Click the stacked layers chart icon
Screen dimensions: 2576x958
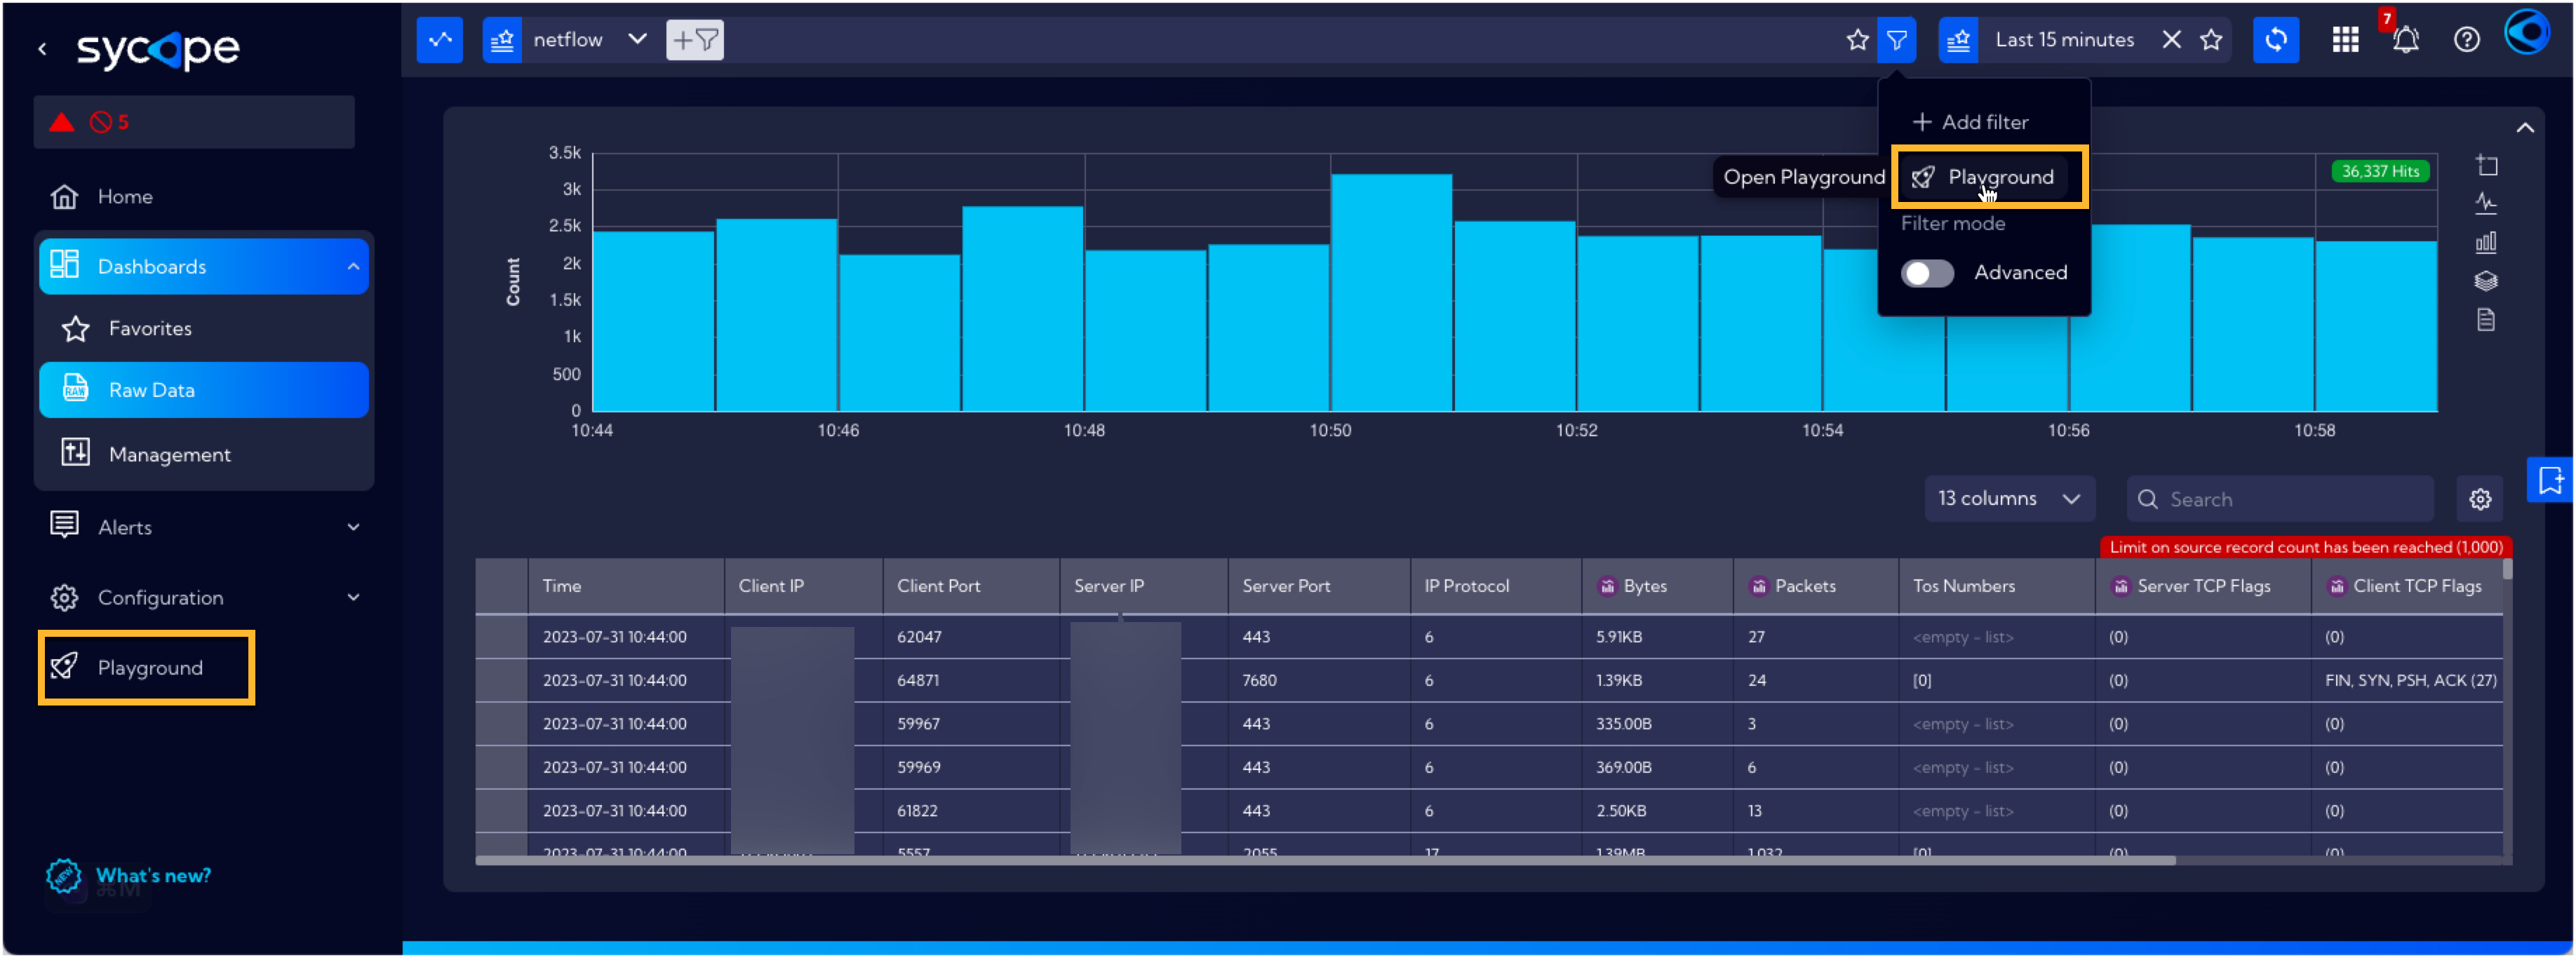pyautogui.click(x=2486, y=281)
